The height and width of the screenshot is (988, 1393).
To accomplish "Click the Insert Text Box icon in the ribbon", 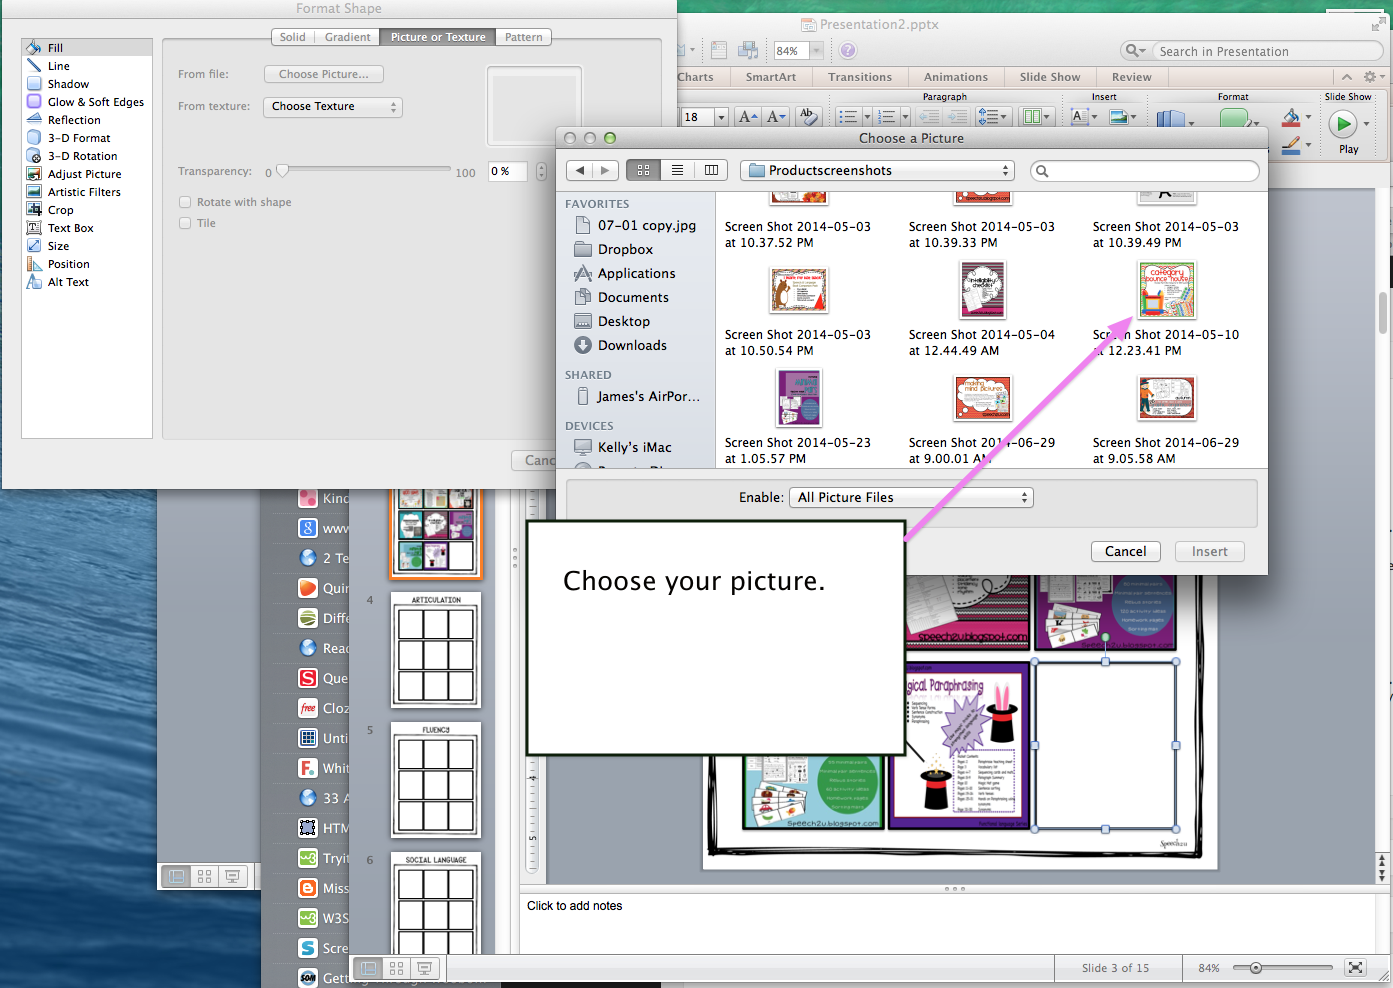I will 1079,117.
